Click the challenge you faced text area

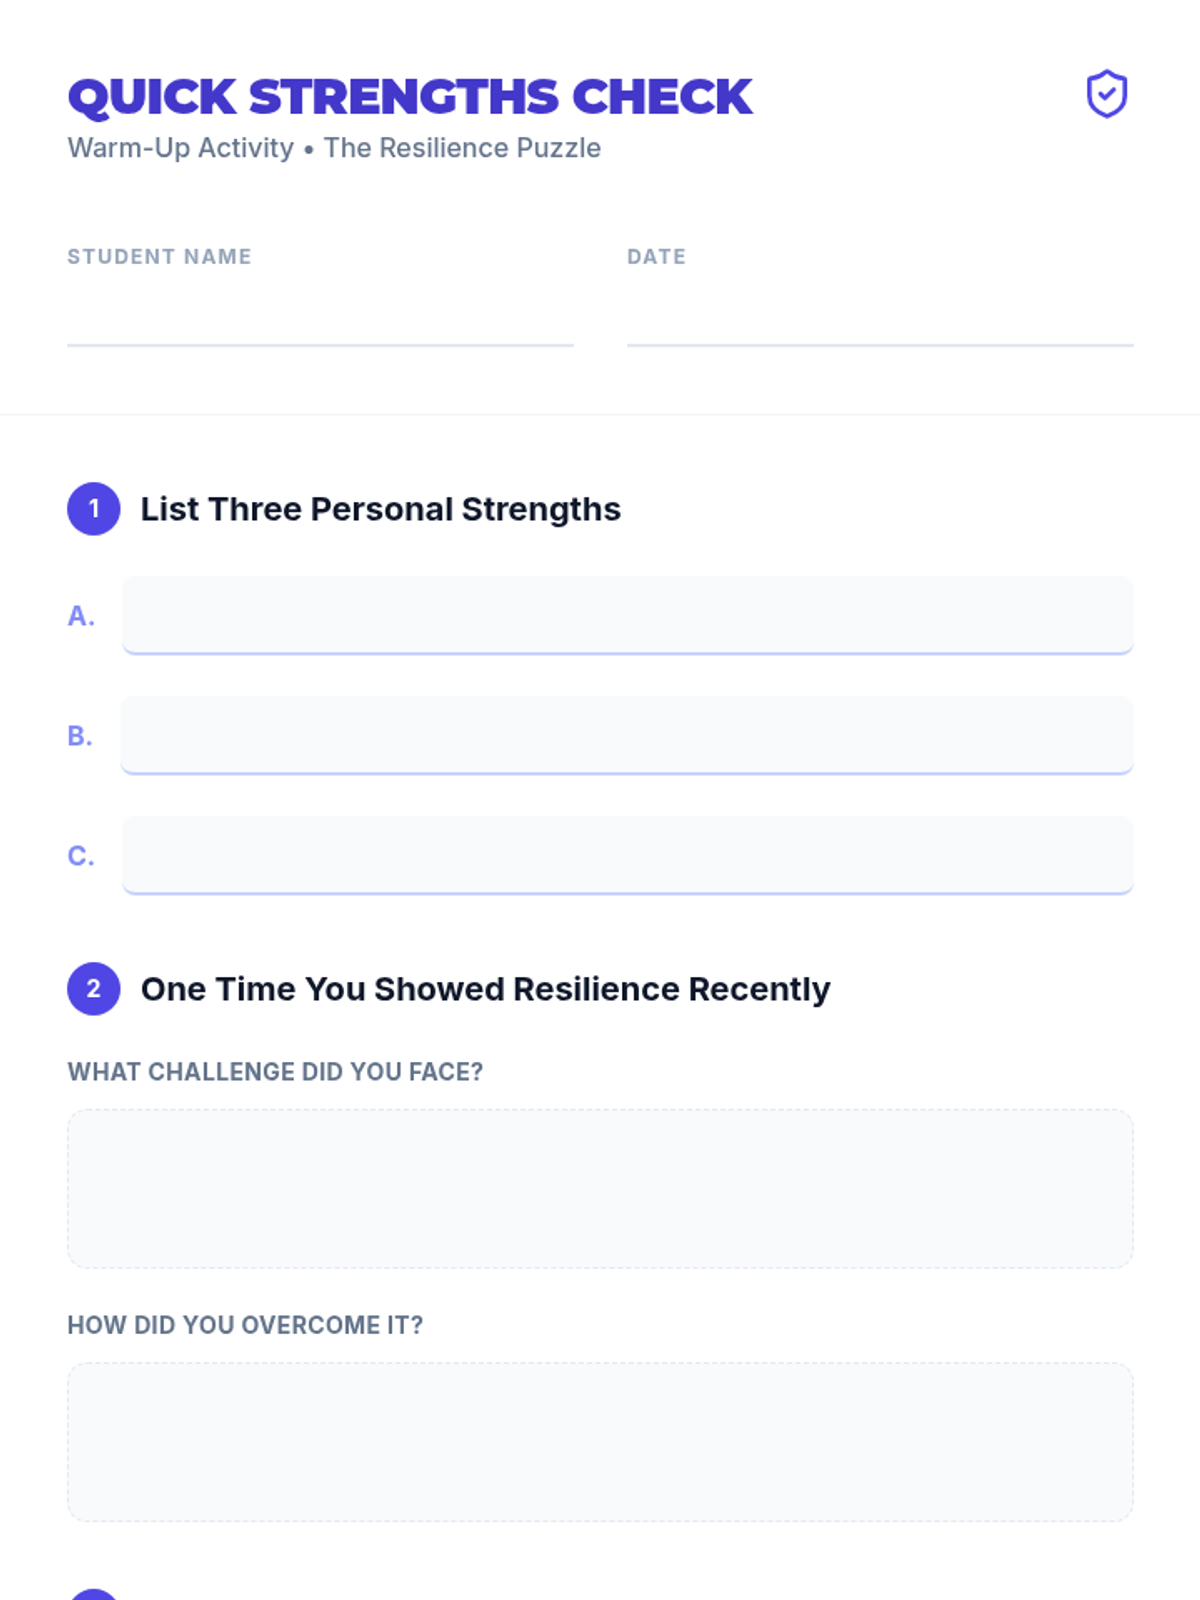point(600,1188)
